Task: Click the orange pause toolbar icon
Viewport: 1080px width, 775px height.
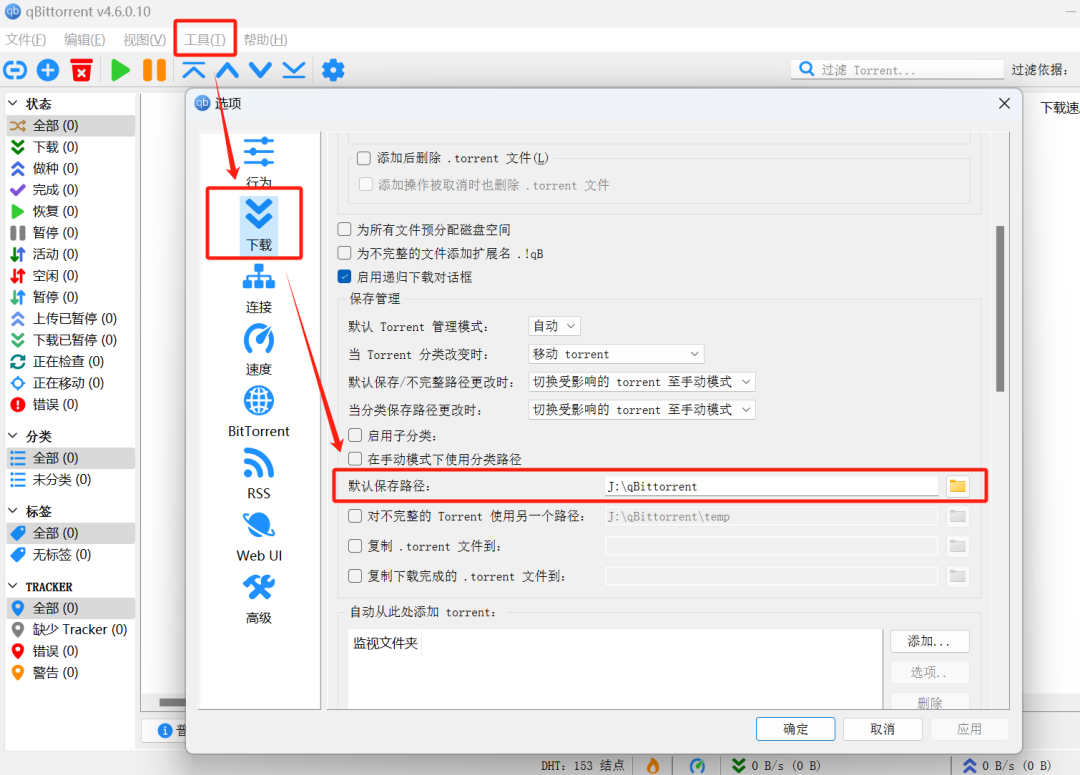Action: click(154, 70)
